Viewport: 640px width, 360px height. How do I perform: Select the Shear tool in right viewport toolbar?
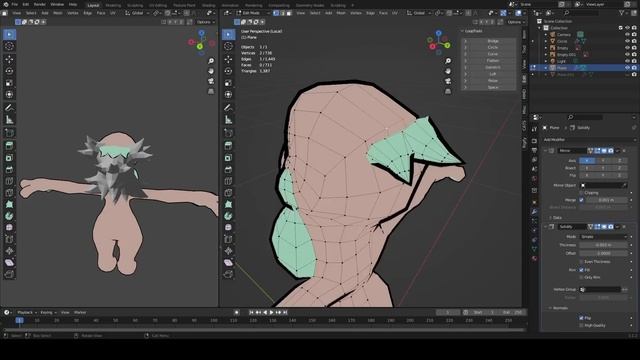pyautogui.click(x=228, y=262)
